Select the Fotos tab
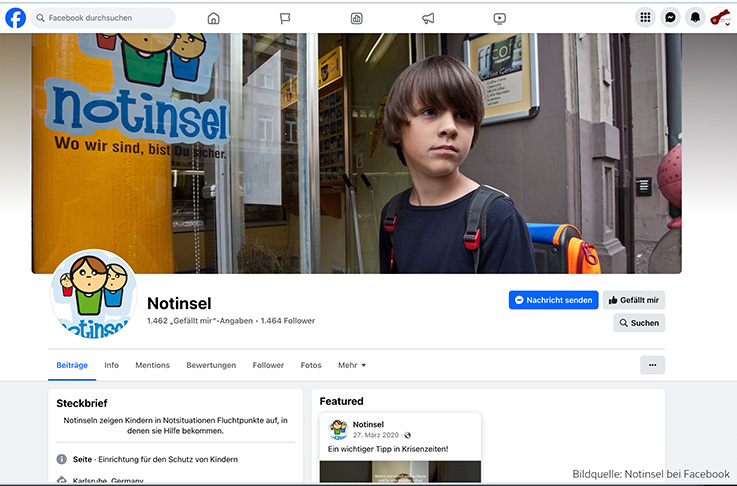Image resolution: width=737 pixels, height=486 pixels. (311, 365)
